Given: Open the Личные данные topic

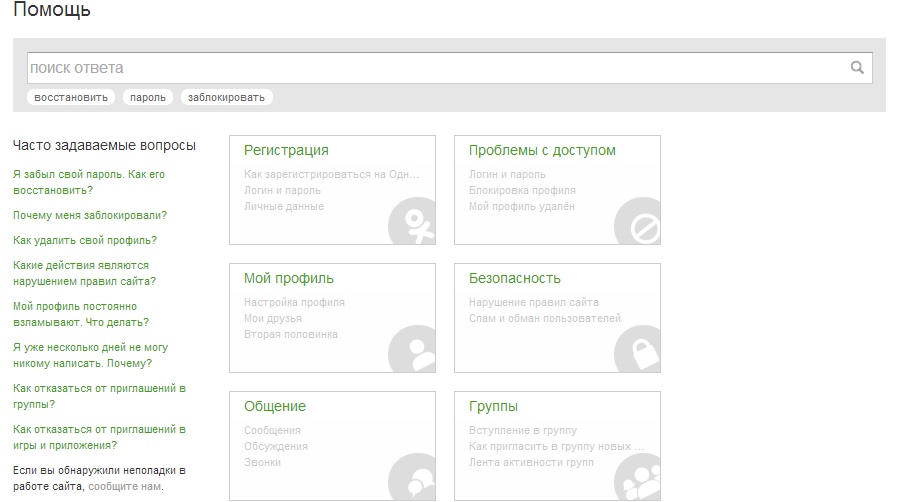Looking at the screenshot, I should (284, 207).
